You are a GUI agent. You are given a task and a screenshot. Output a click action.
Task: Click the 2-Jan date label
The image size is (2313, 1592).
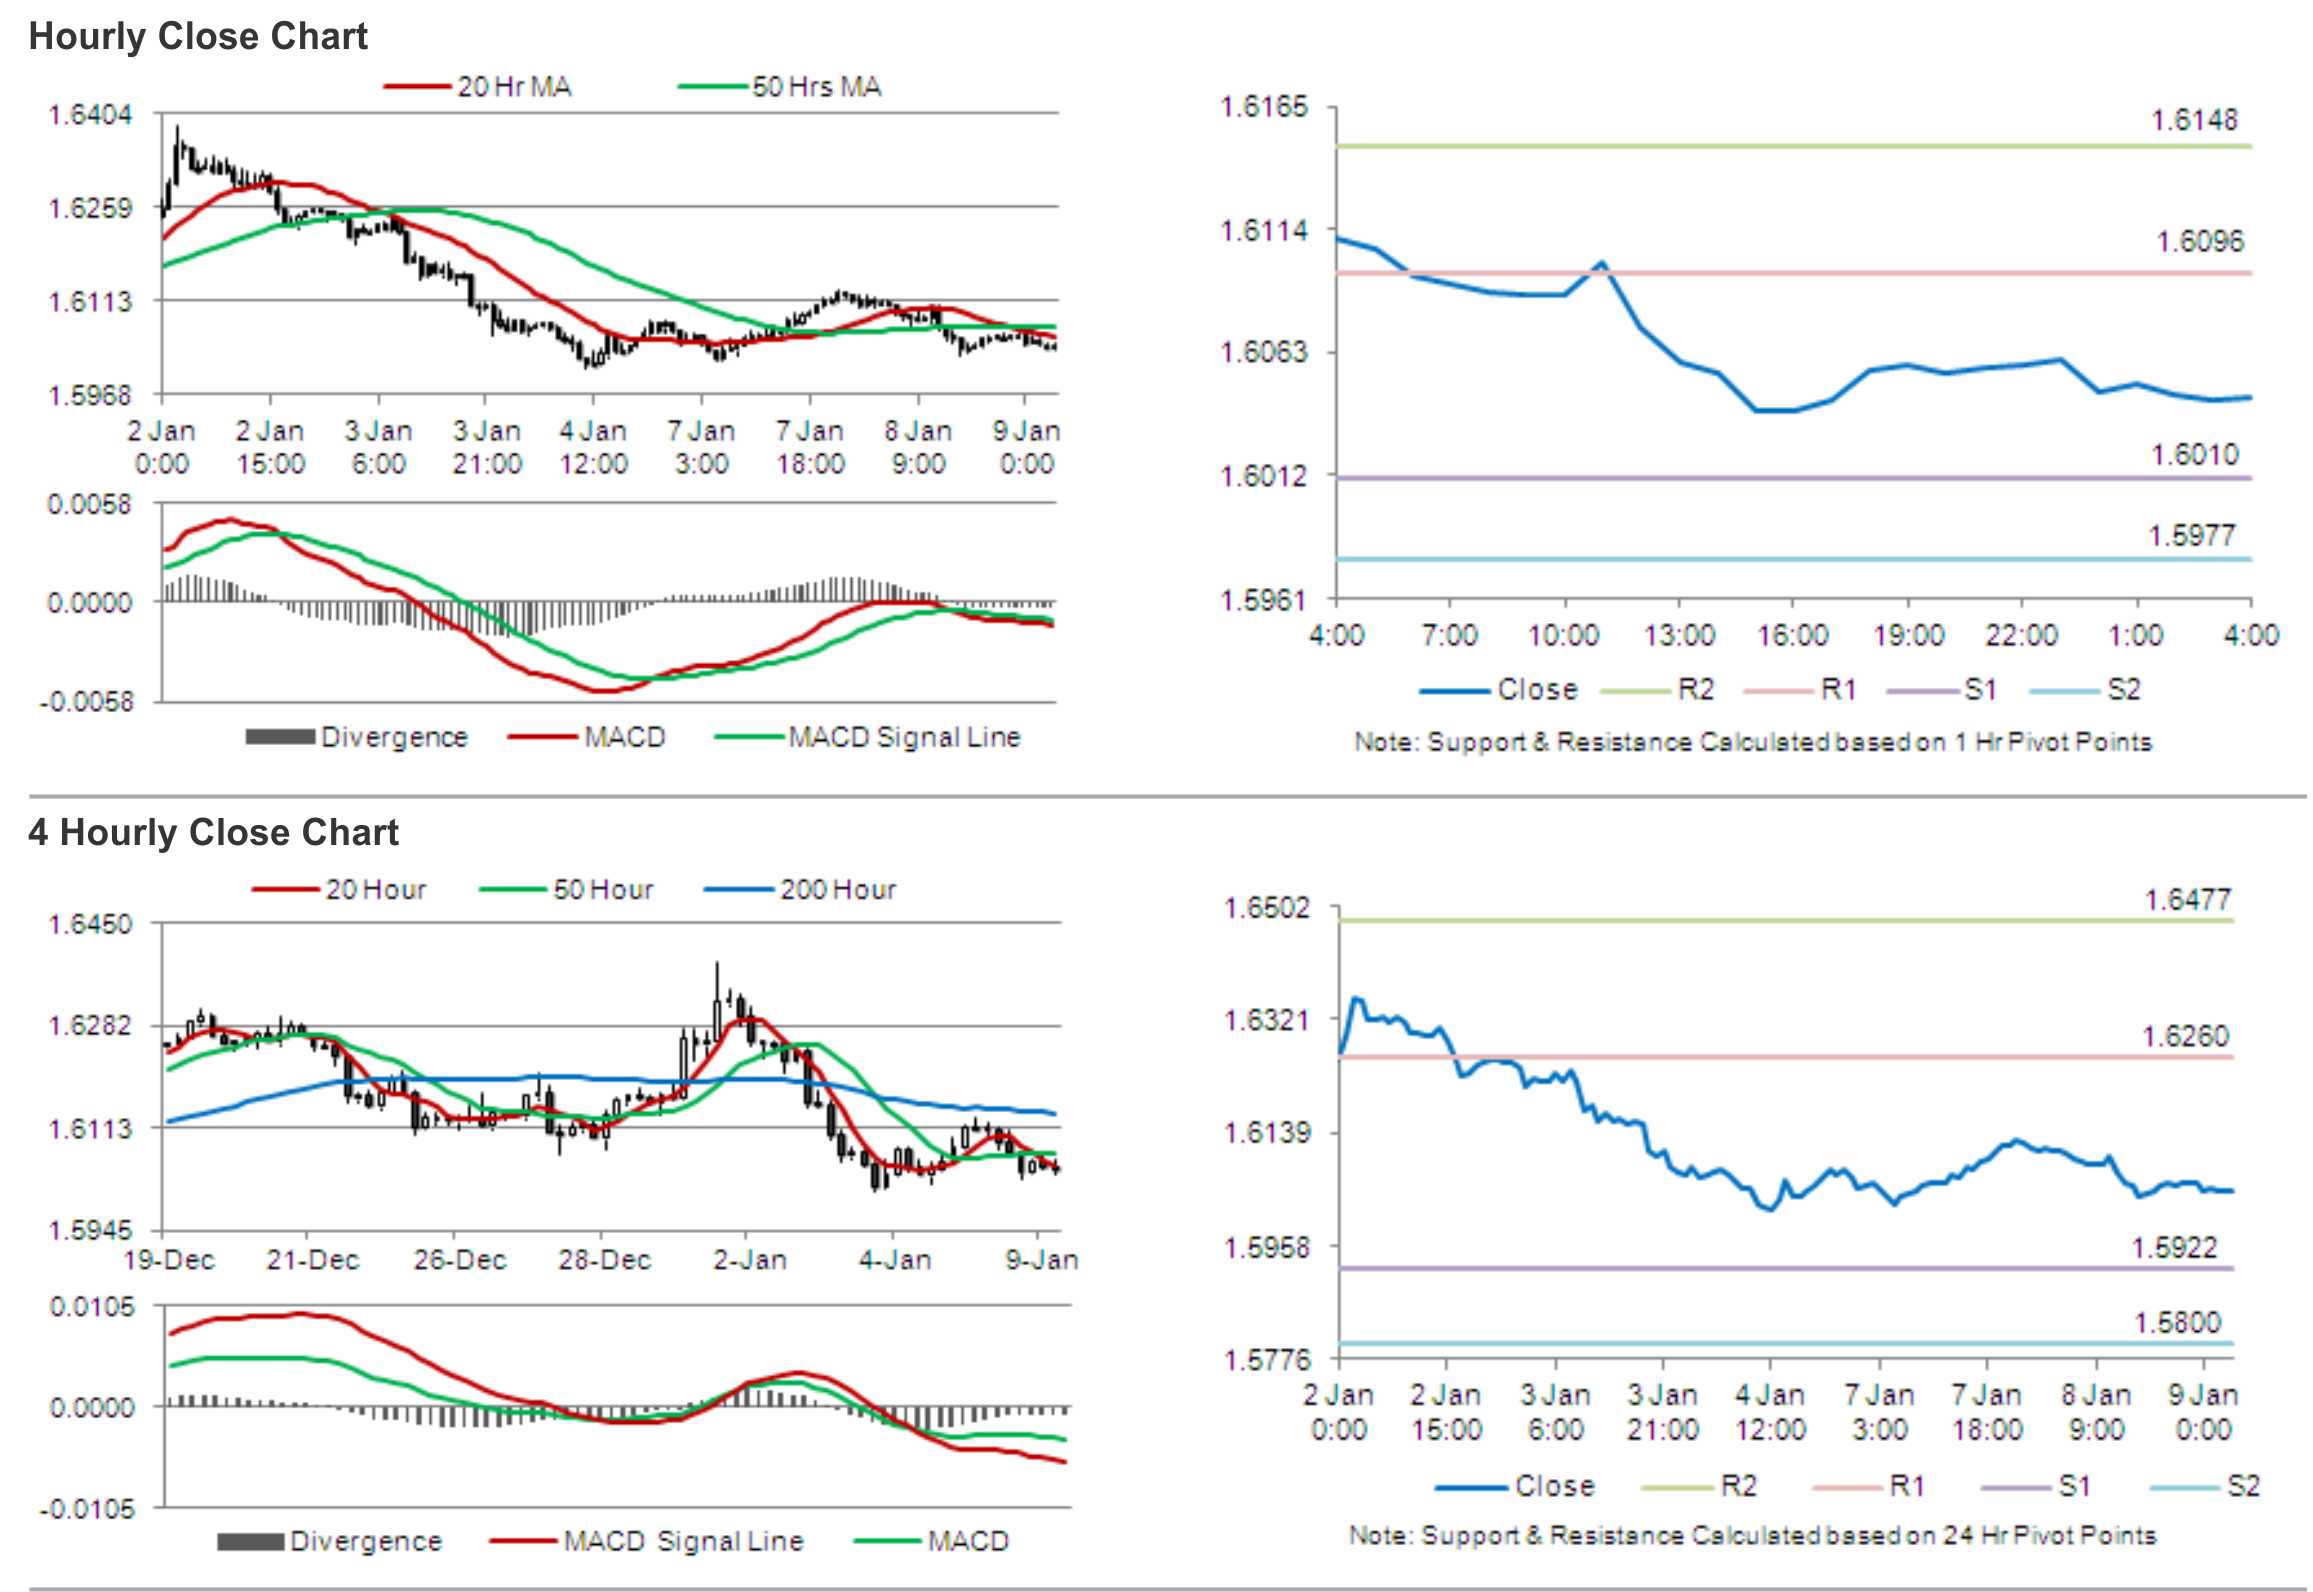pos(750,1260)
